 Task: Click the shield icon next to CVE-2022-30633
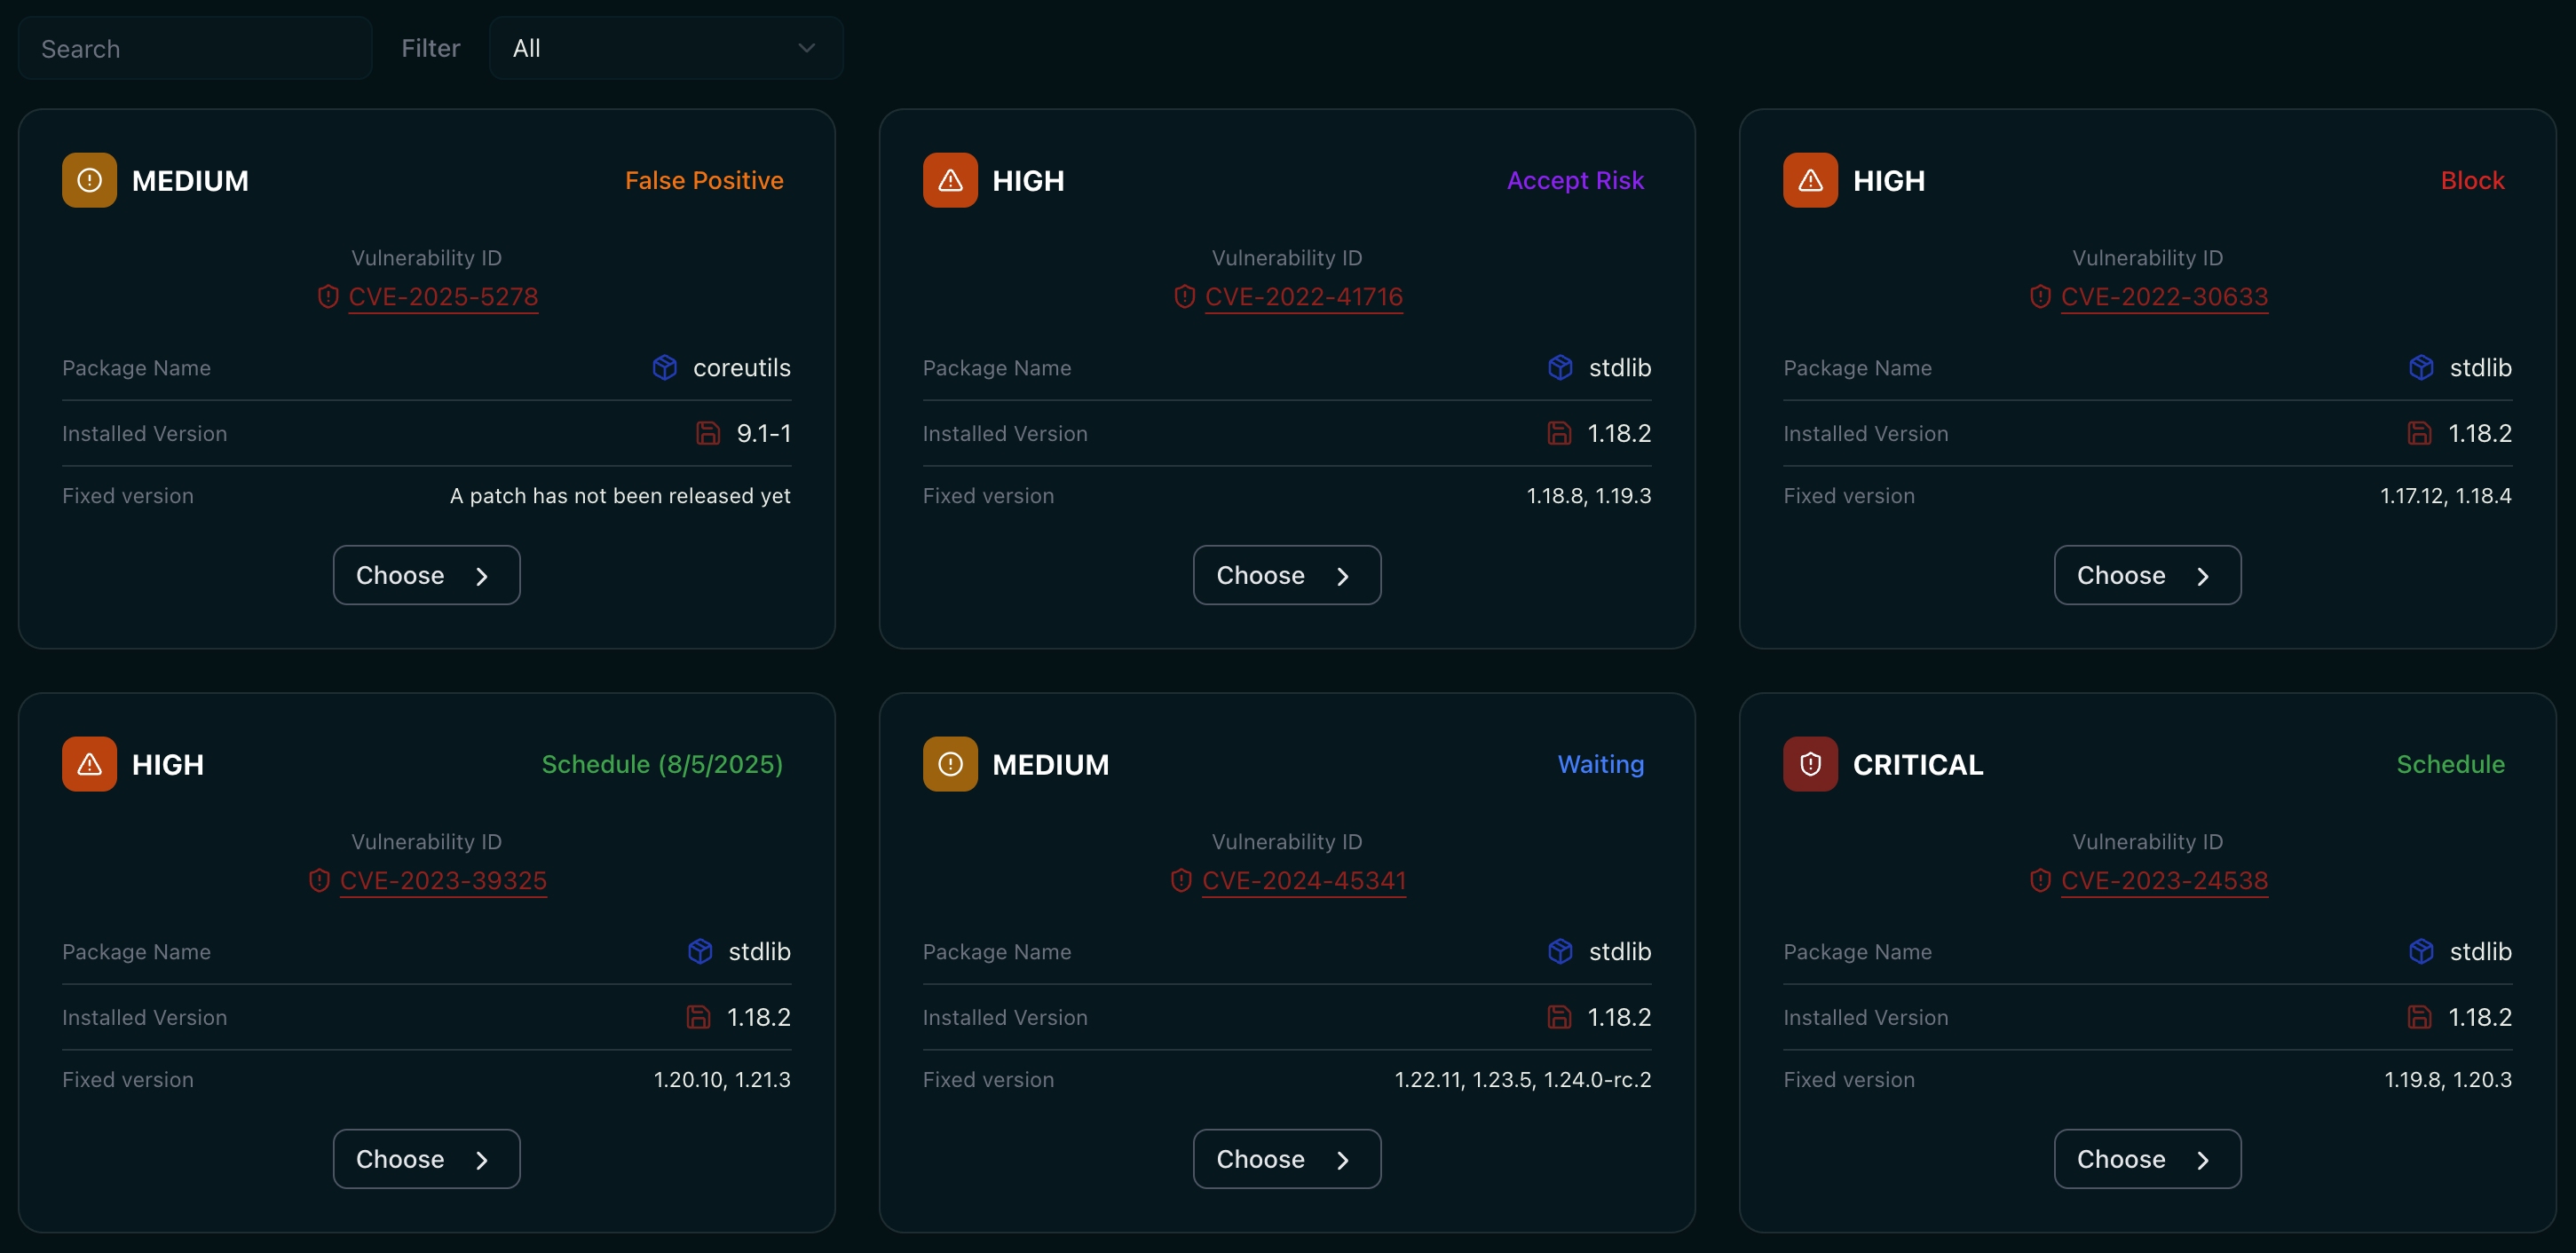click(2040, 297)
